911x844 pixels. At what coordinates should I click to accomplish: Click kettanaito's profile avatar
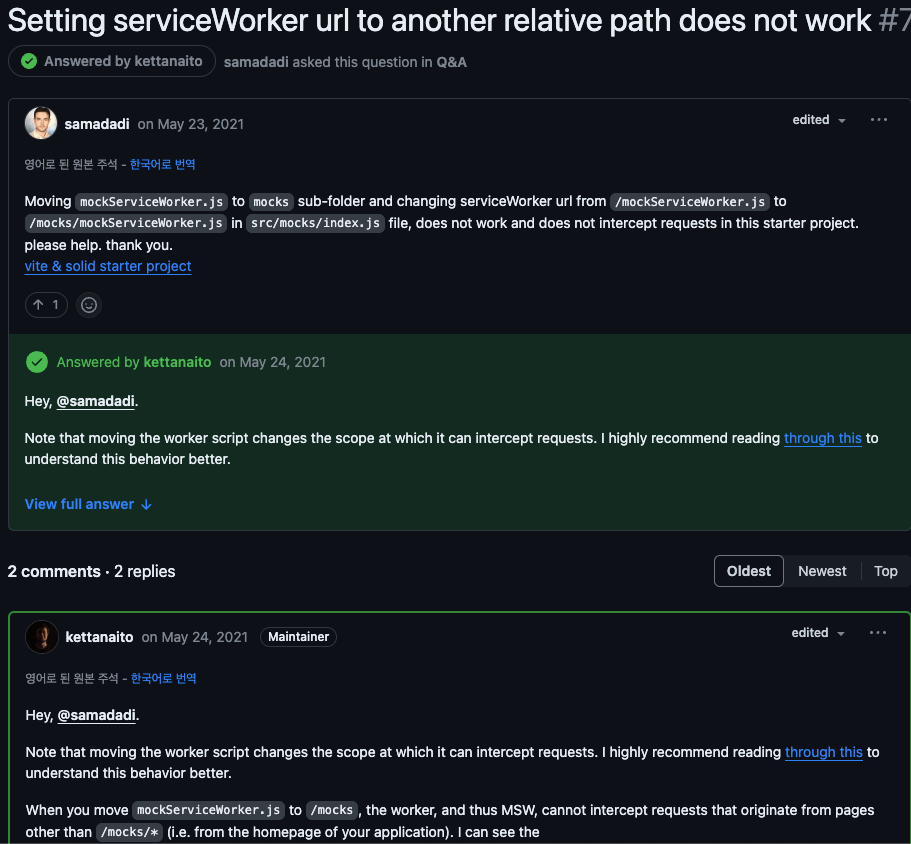pyautogui.click(x=42, y=637)
